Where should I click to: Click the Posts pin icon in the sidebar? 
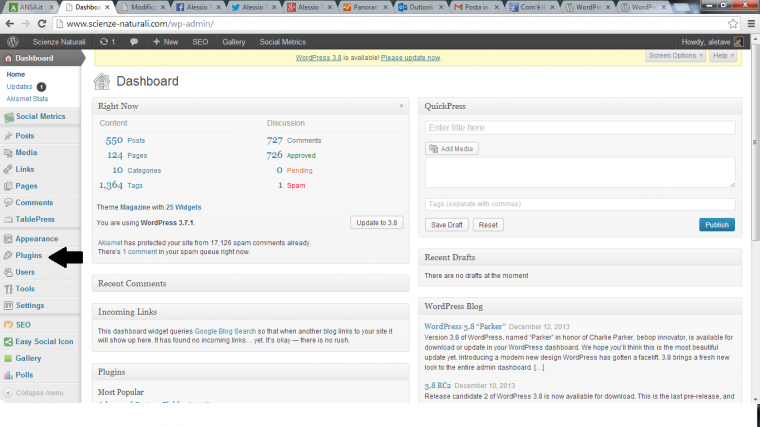8,136
